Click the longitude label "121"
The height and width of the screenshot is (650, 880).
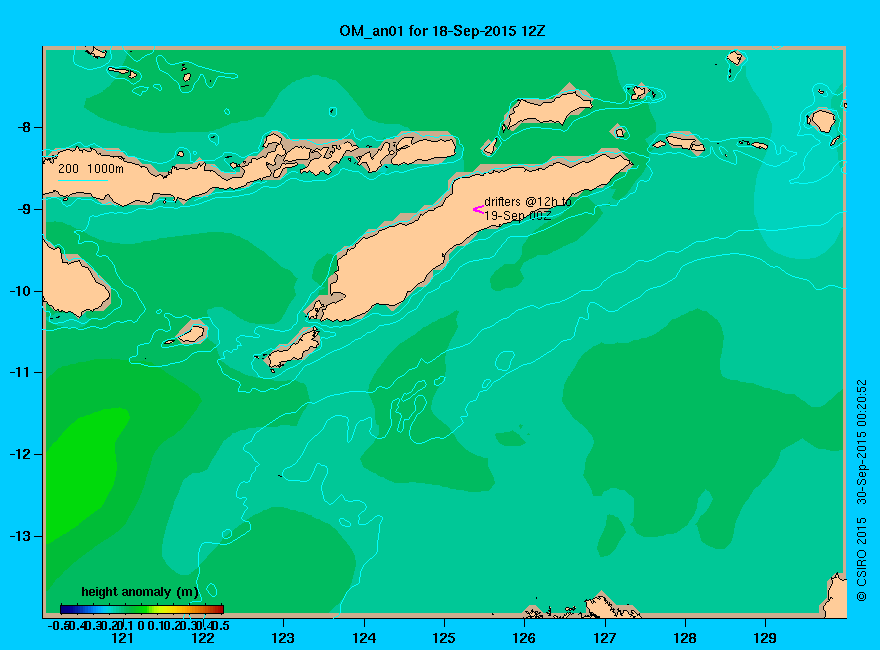[122, 638]
